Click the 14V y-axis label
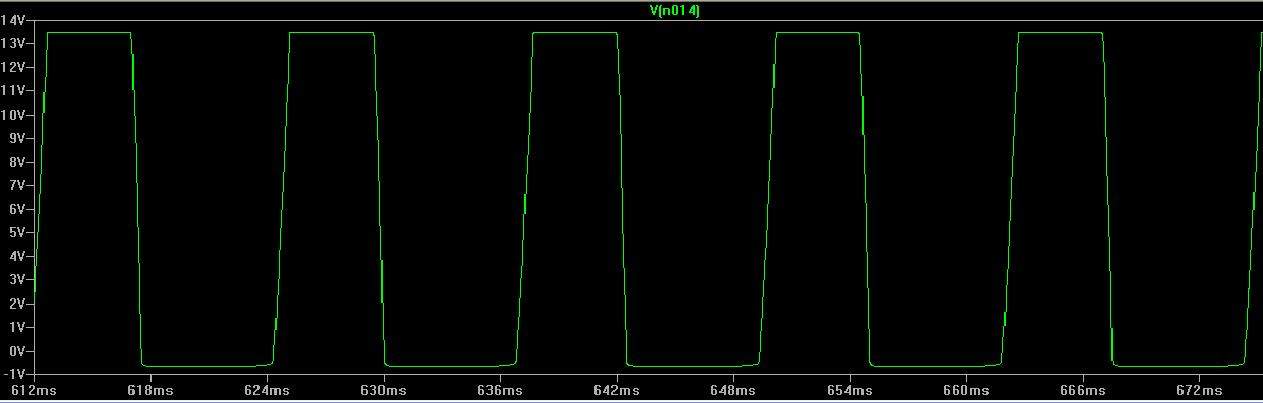The image size is (1263, 403). (x=13, y=20)
